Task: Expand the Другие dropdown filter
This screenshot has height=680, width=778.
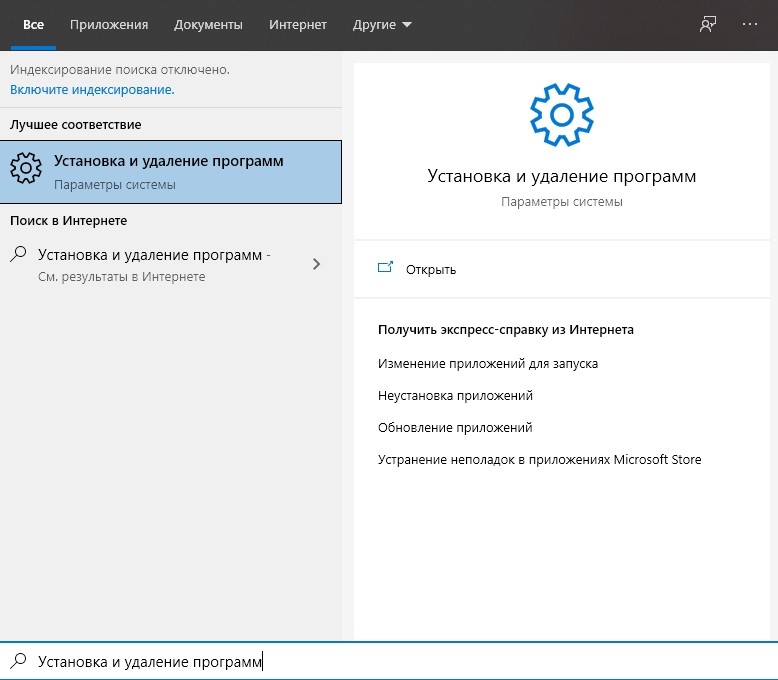Action: click(x=382, y=25)
